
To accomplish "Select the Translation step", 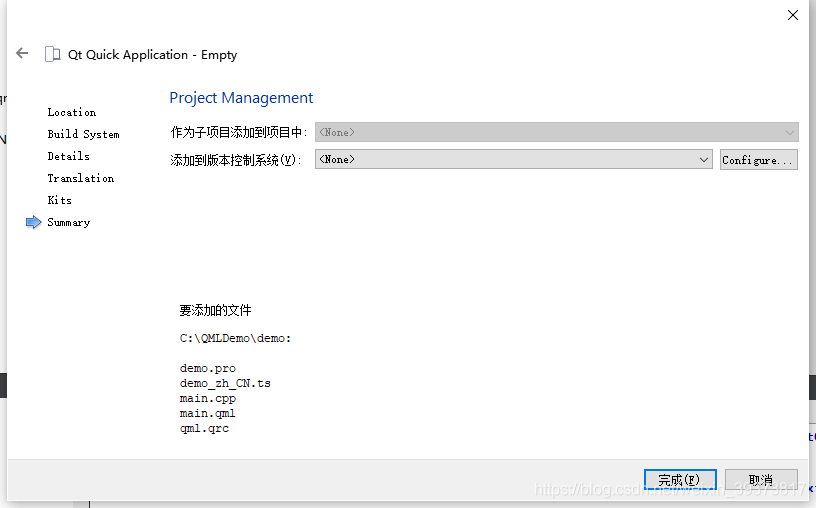I will point(81,178).
